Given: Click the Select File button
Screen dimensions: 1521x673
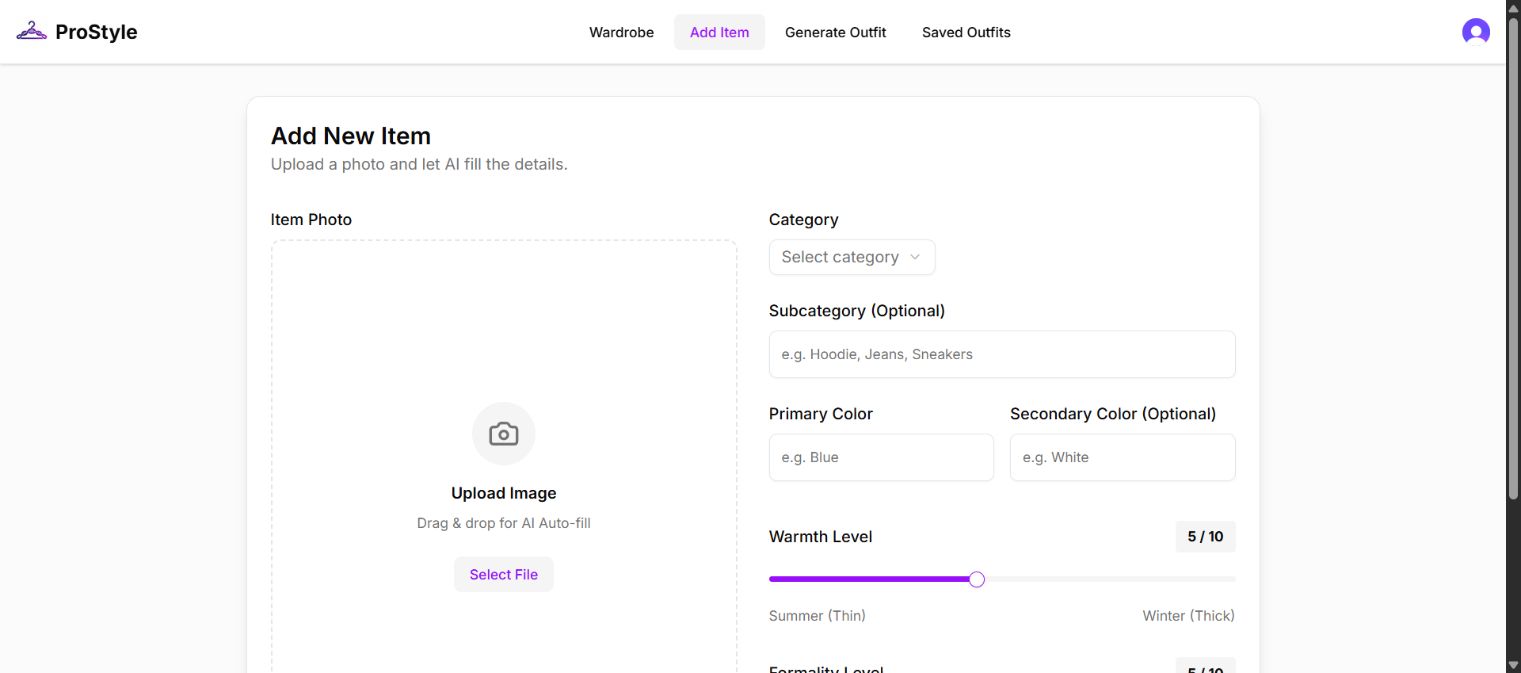Looking at the screenshot, I should click(x=504, y=574).
